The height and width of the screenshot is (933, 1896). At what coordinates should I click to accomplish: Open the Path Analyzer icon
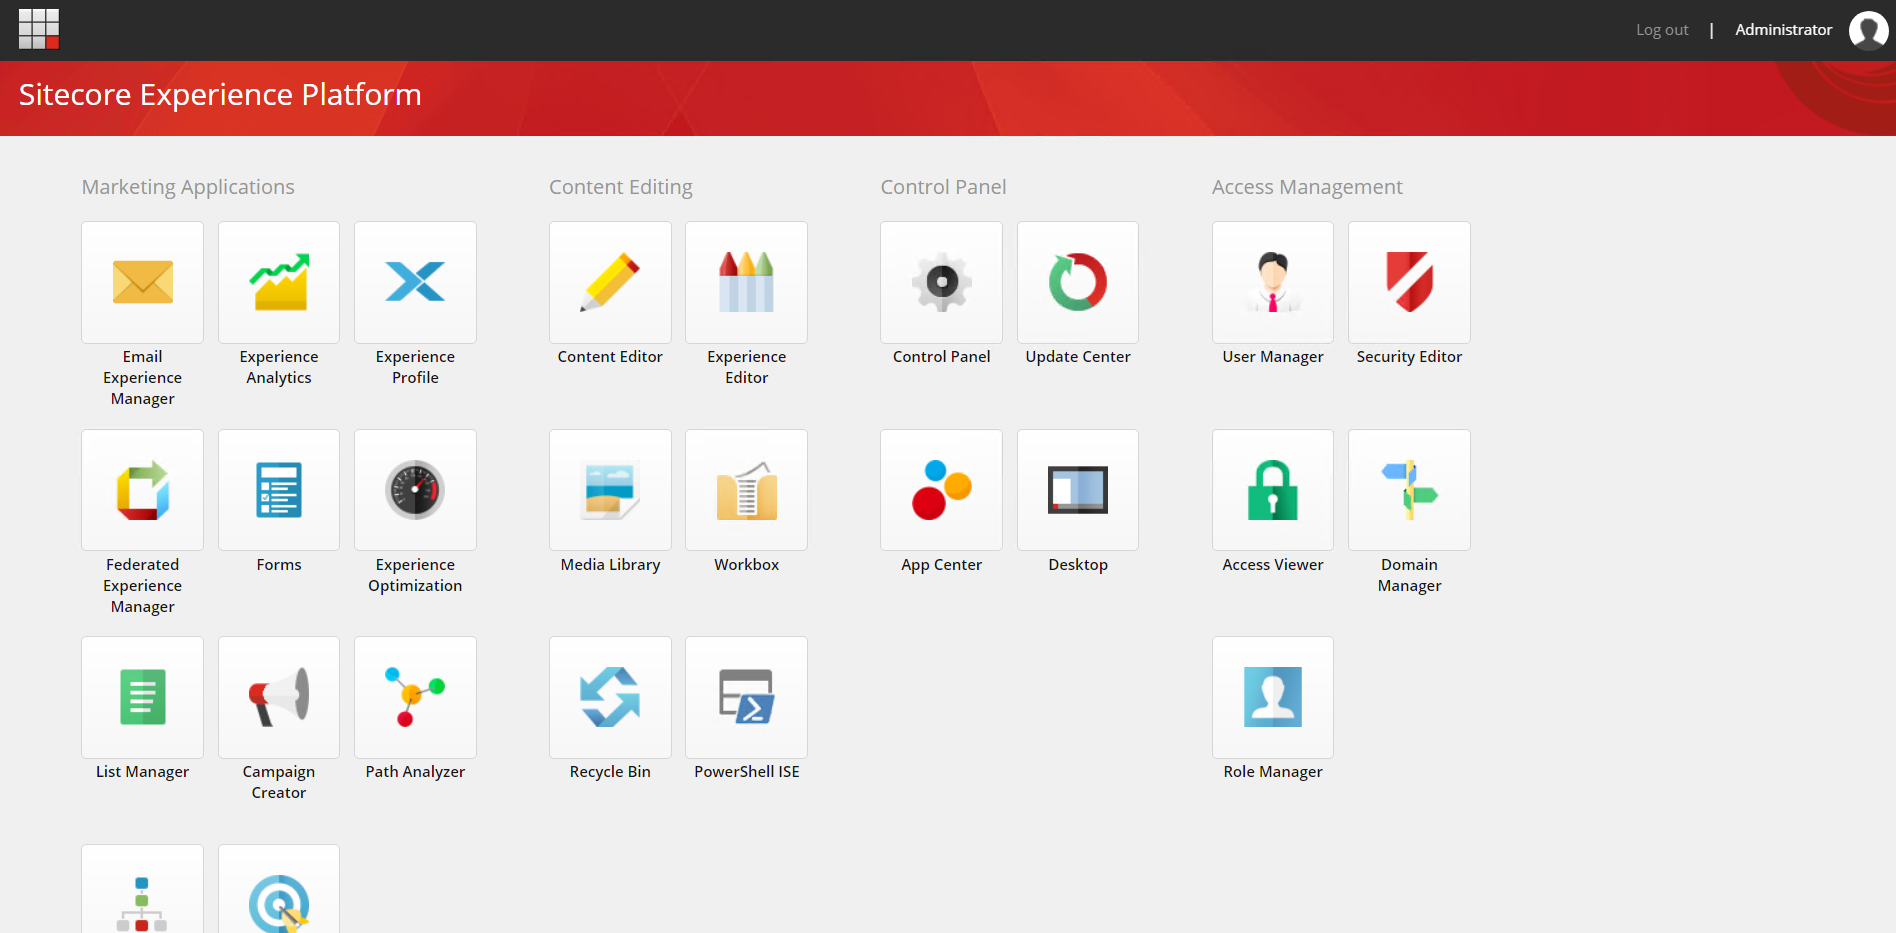(415, 697)
